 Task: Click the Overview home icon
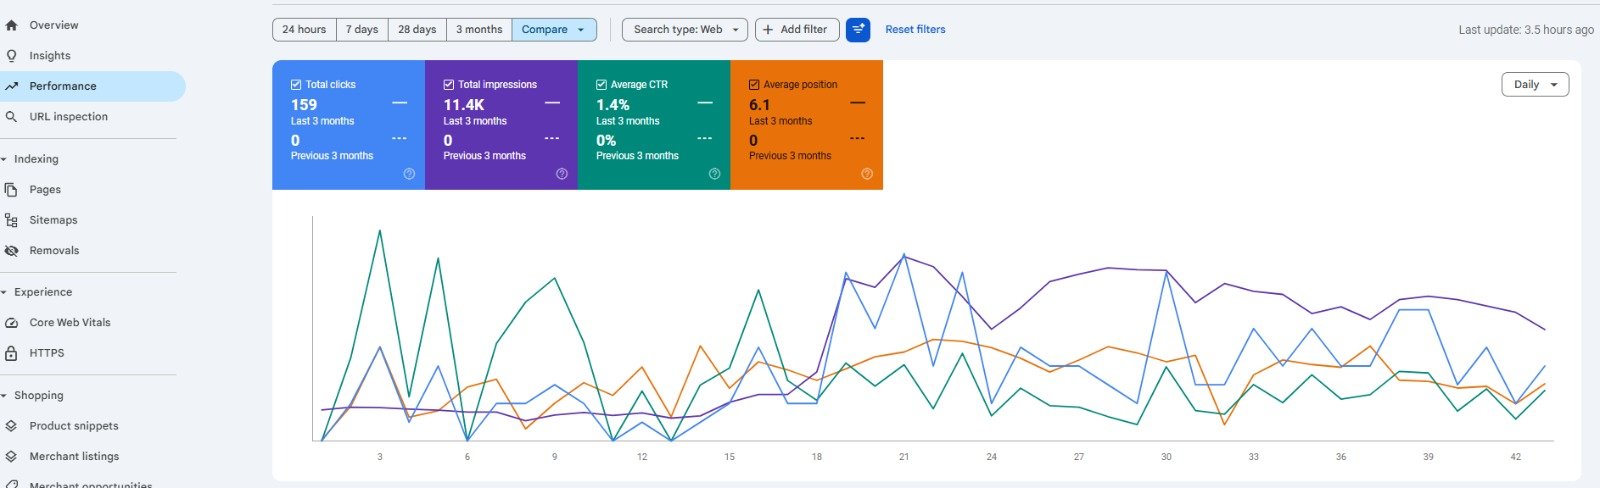coord(11,25)
